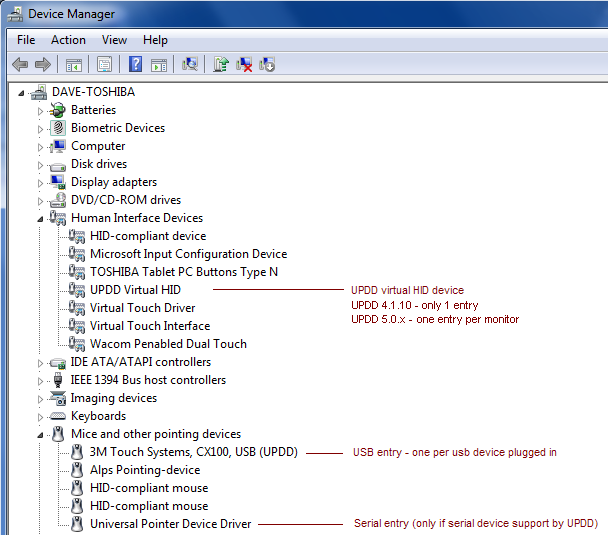Select TOSHIBA Tablet PC Buttons Type N
This screenshot has width=608, height=535.
pyautogui.click(x=184, y=272)
